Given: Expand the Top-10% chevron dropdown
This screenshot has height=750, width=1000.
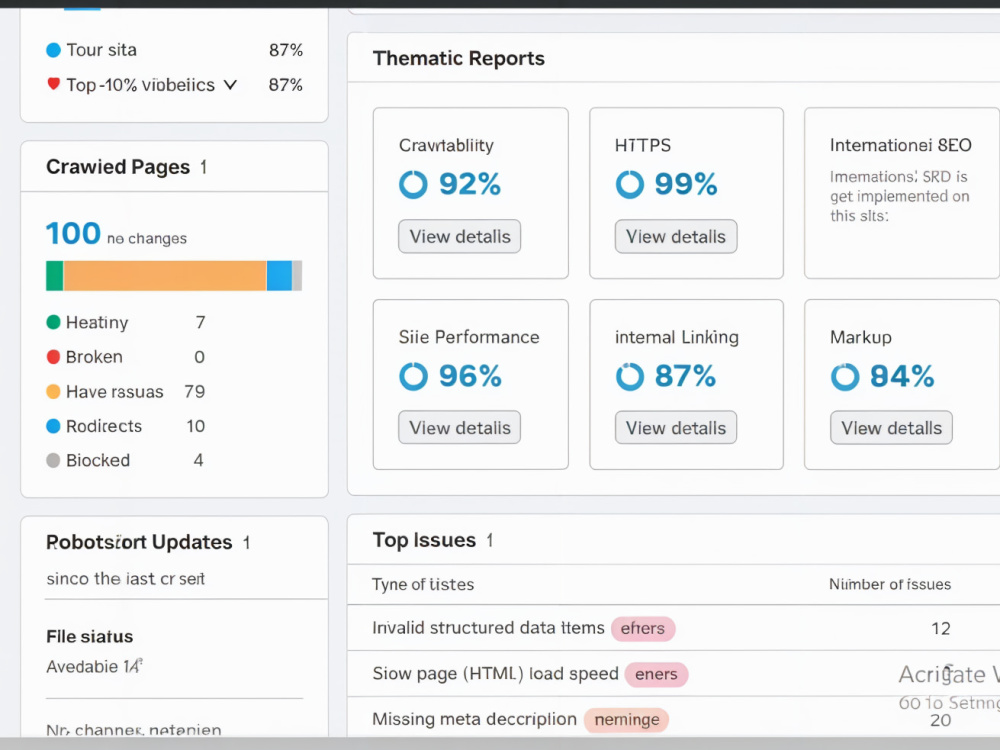Looking at the screenshot, I should [231, 85].
